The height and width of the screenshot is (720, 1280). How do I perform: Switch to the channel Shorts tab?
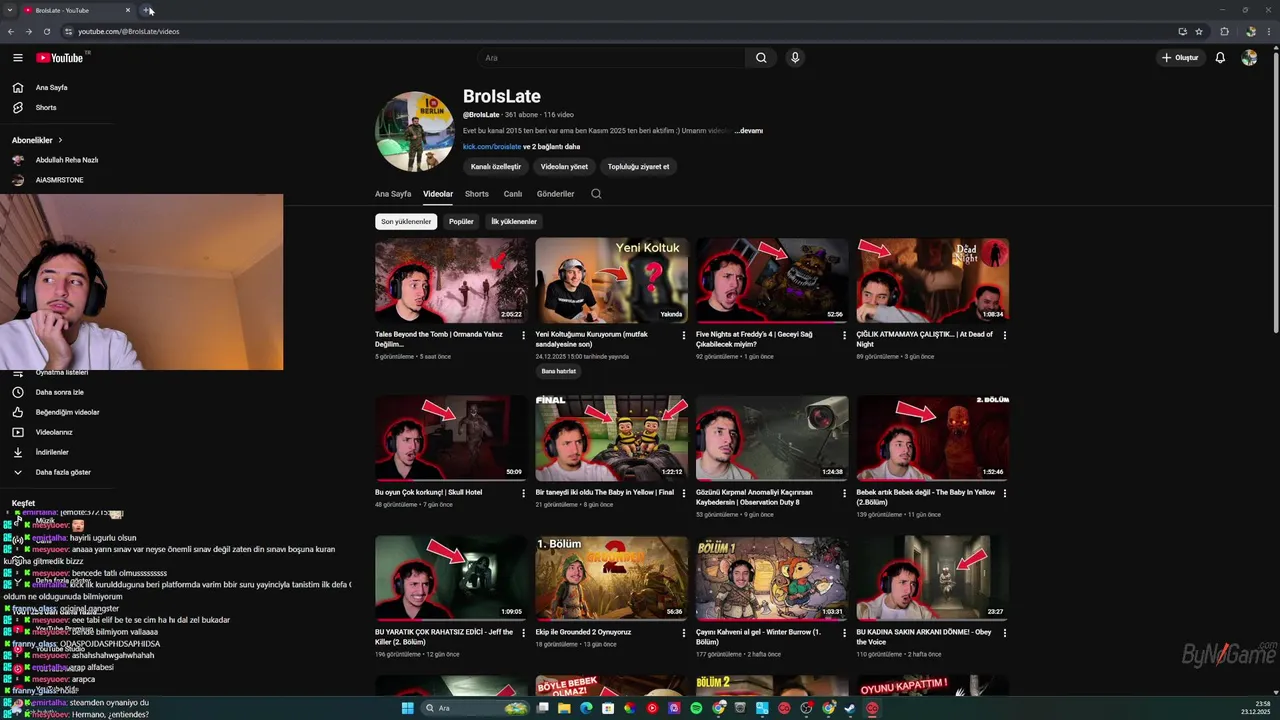coord(477,194)
